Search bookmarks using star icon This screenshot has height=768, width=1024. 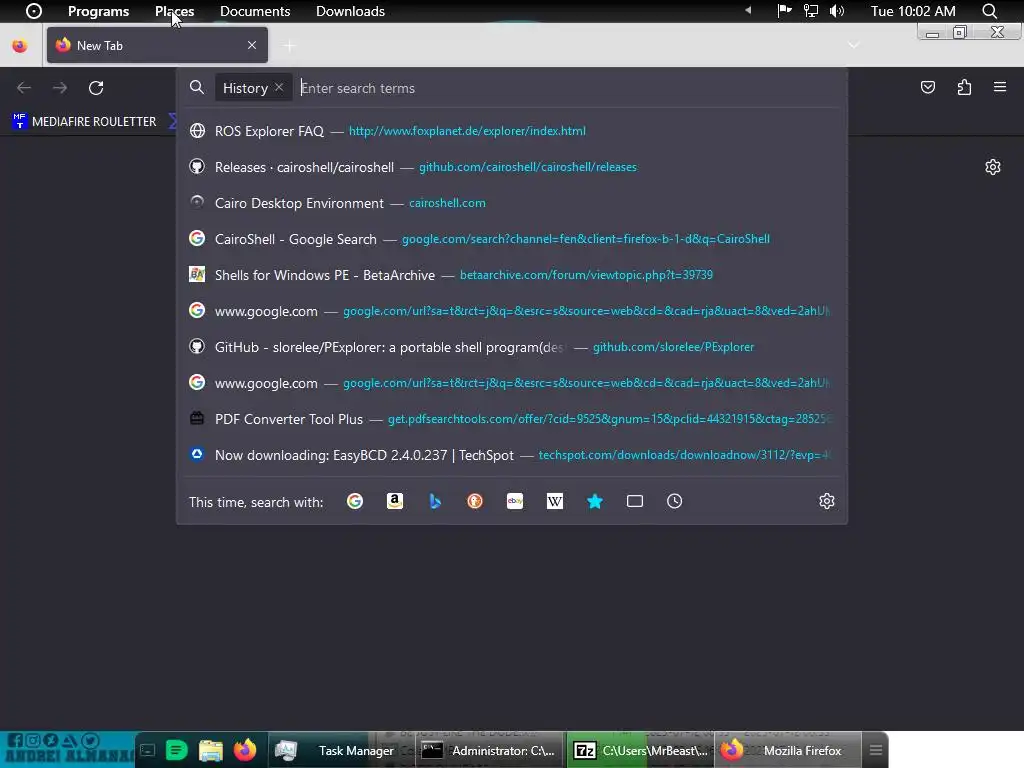pos(595,501)
